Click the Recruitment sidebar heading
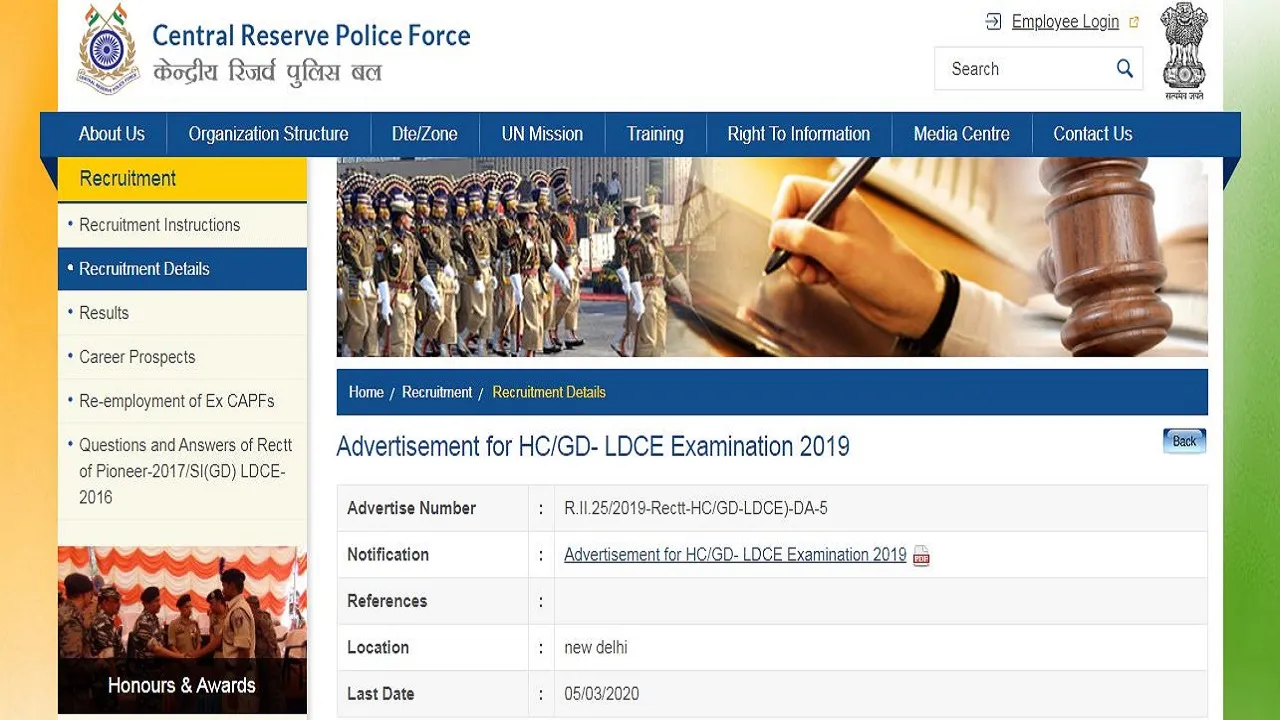1280x720 pixels. [182, 179]
